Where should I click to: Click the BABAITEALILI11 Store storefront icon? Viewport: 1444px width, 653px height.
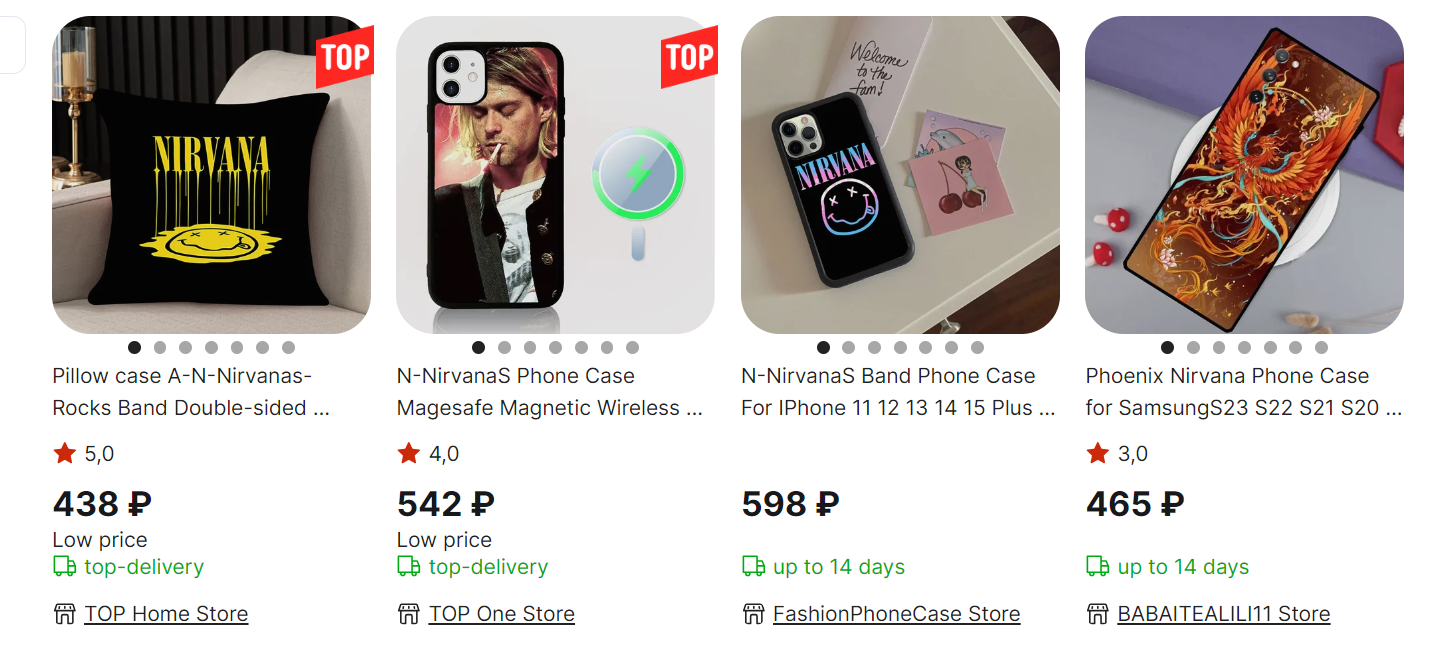tap(1097, 614)
